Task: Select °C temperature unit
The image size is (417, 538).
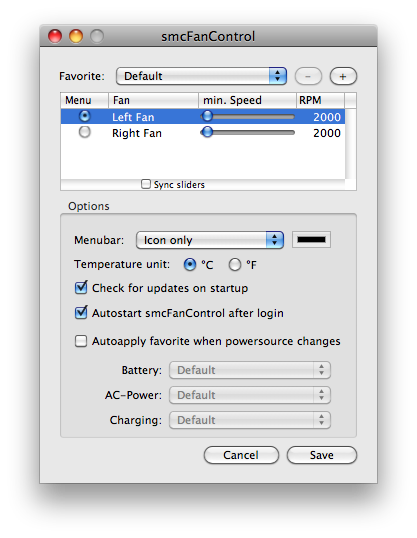Action: (190, 265)
